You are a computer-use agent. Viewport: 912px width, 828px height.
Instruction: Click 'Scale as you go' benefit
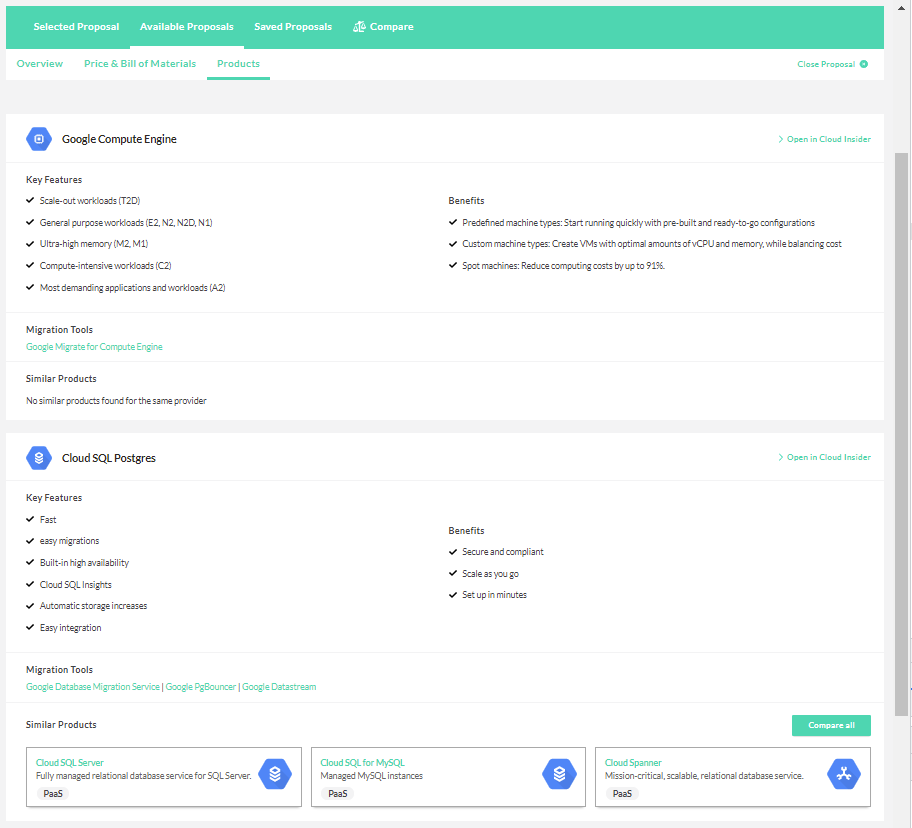[490, 573]
